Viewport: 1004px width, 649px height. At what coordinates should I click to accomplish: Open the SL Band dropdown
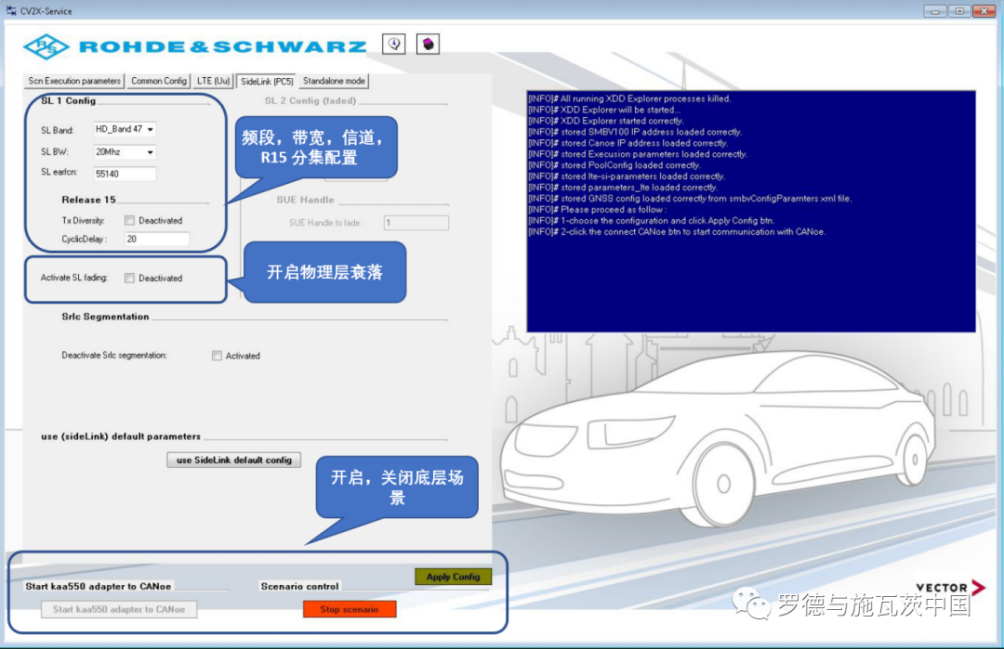pyautogui.click(x=125, y=129)
